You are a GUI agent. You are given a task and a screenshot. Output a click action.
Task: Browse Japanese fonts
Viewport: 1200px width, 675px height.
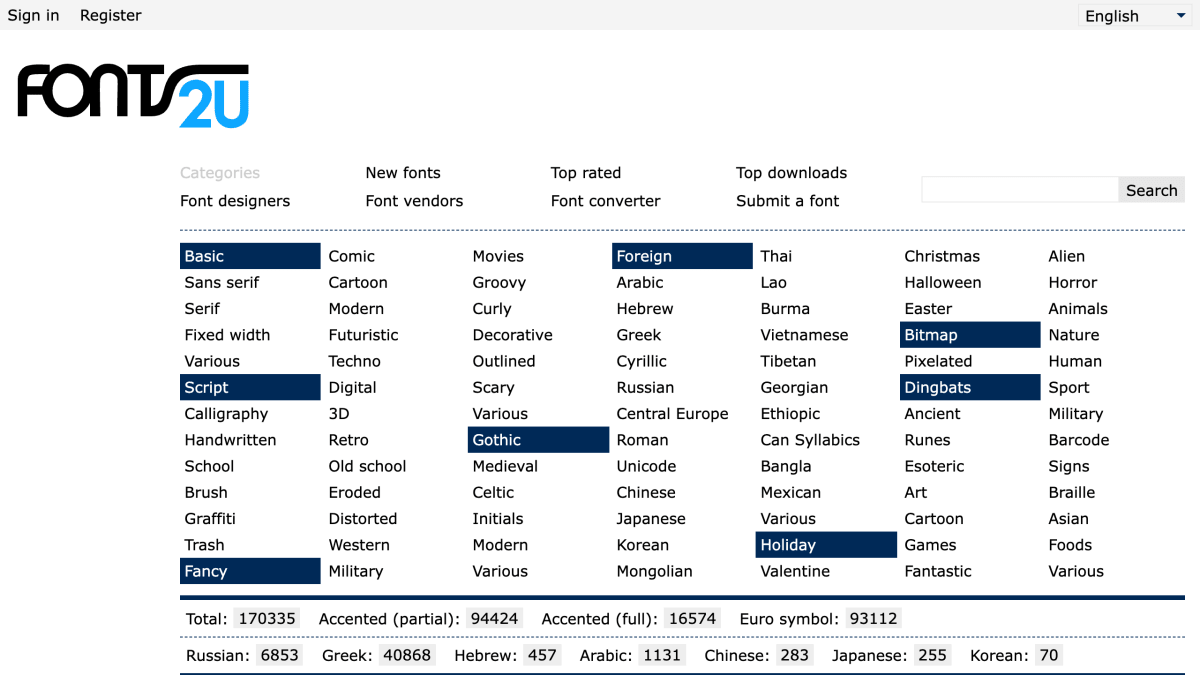coord(651,519)
